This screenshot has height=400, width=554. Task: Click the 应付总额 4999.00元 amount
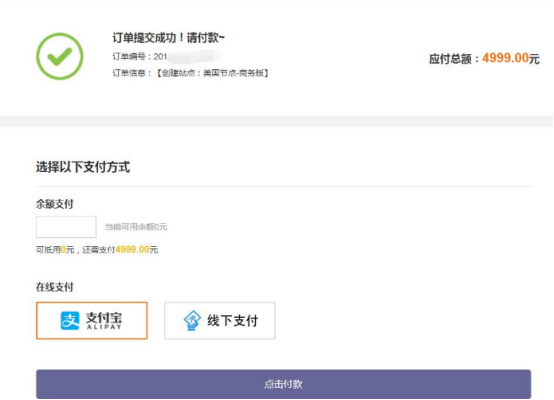pos(484,58)
